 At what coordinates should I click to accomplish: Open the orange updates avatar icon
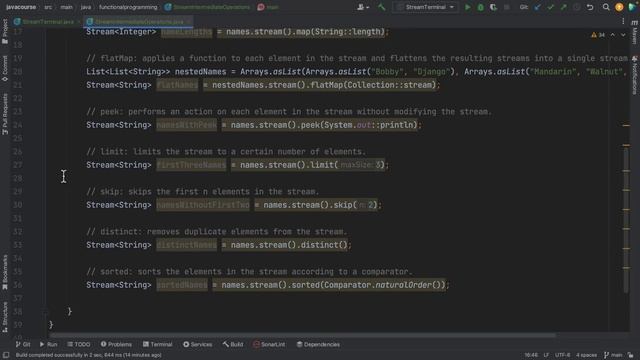click(x=619, y=7)
